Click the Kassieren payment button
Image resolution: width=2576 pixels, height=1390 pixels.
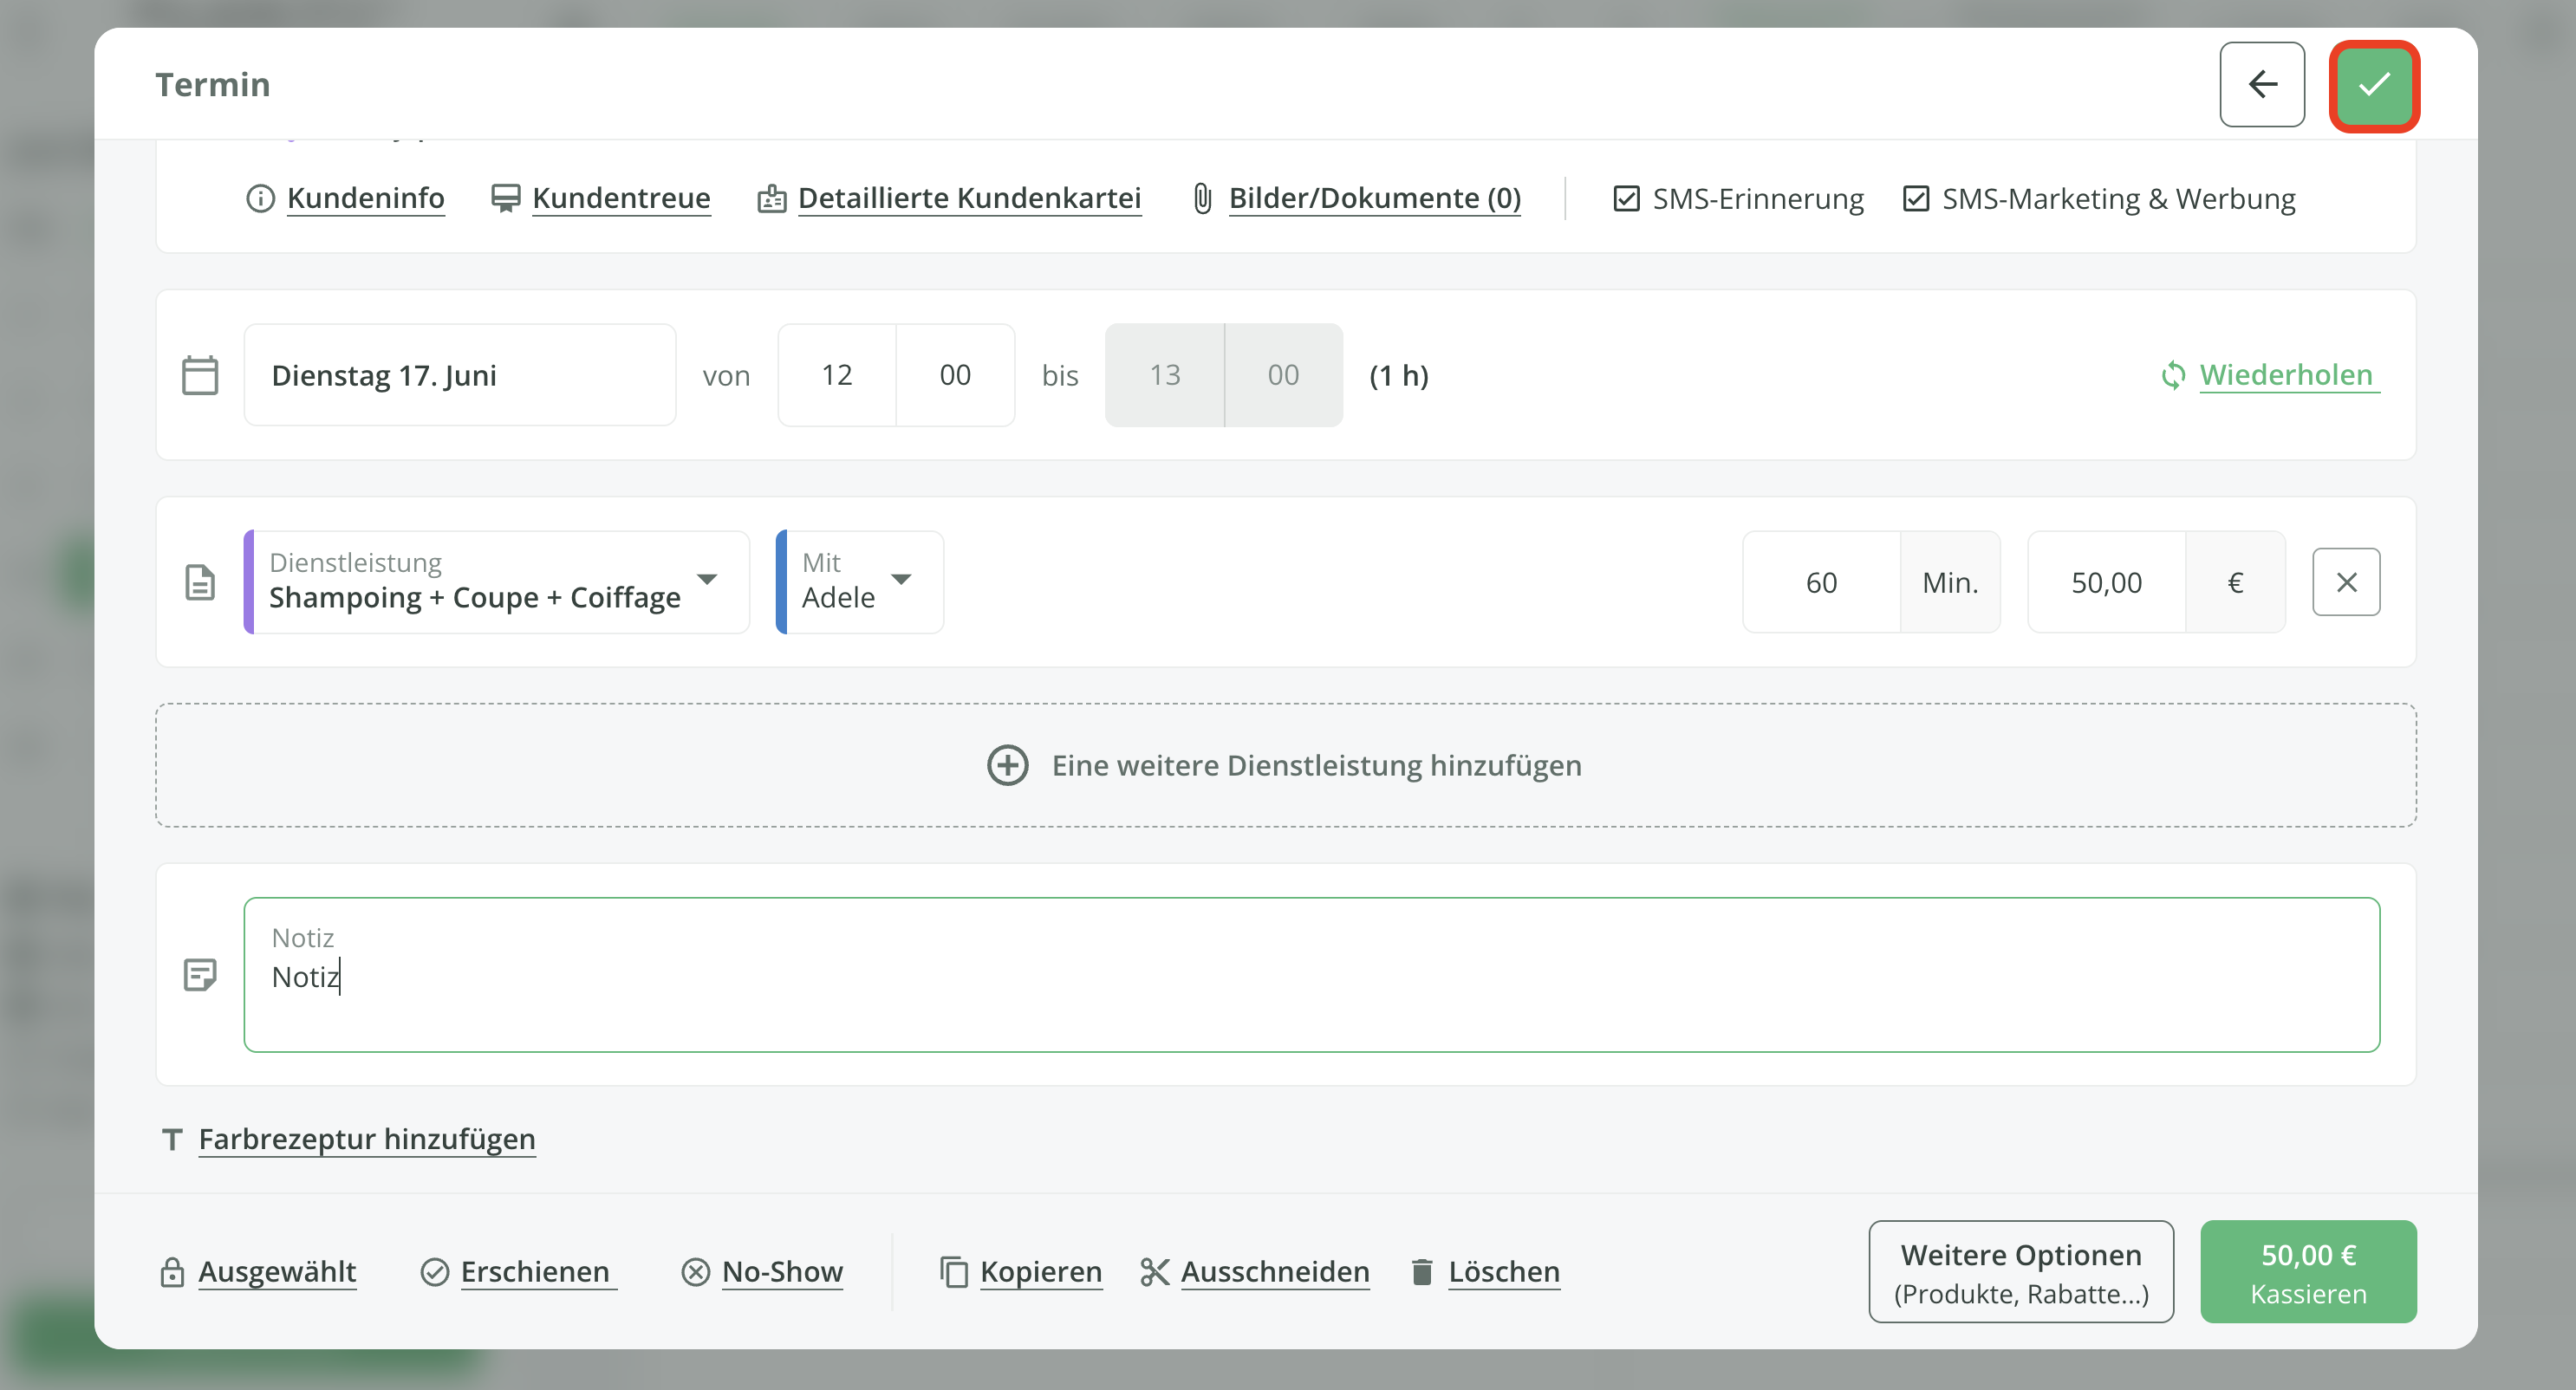click(2308, 1271)
